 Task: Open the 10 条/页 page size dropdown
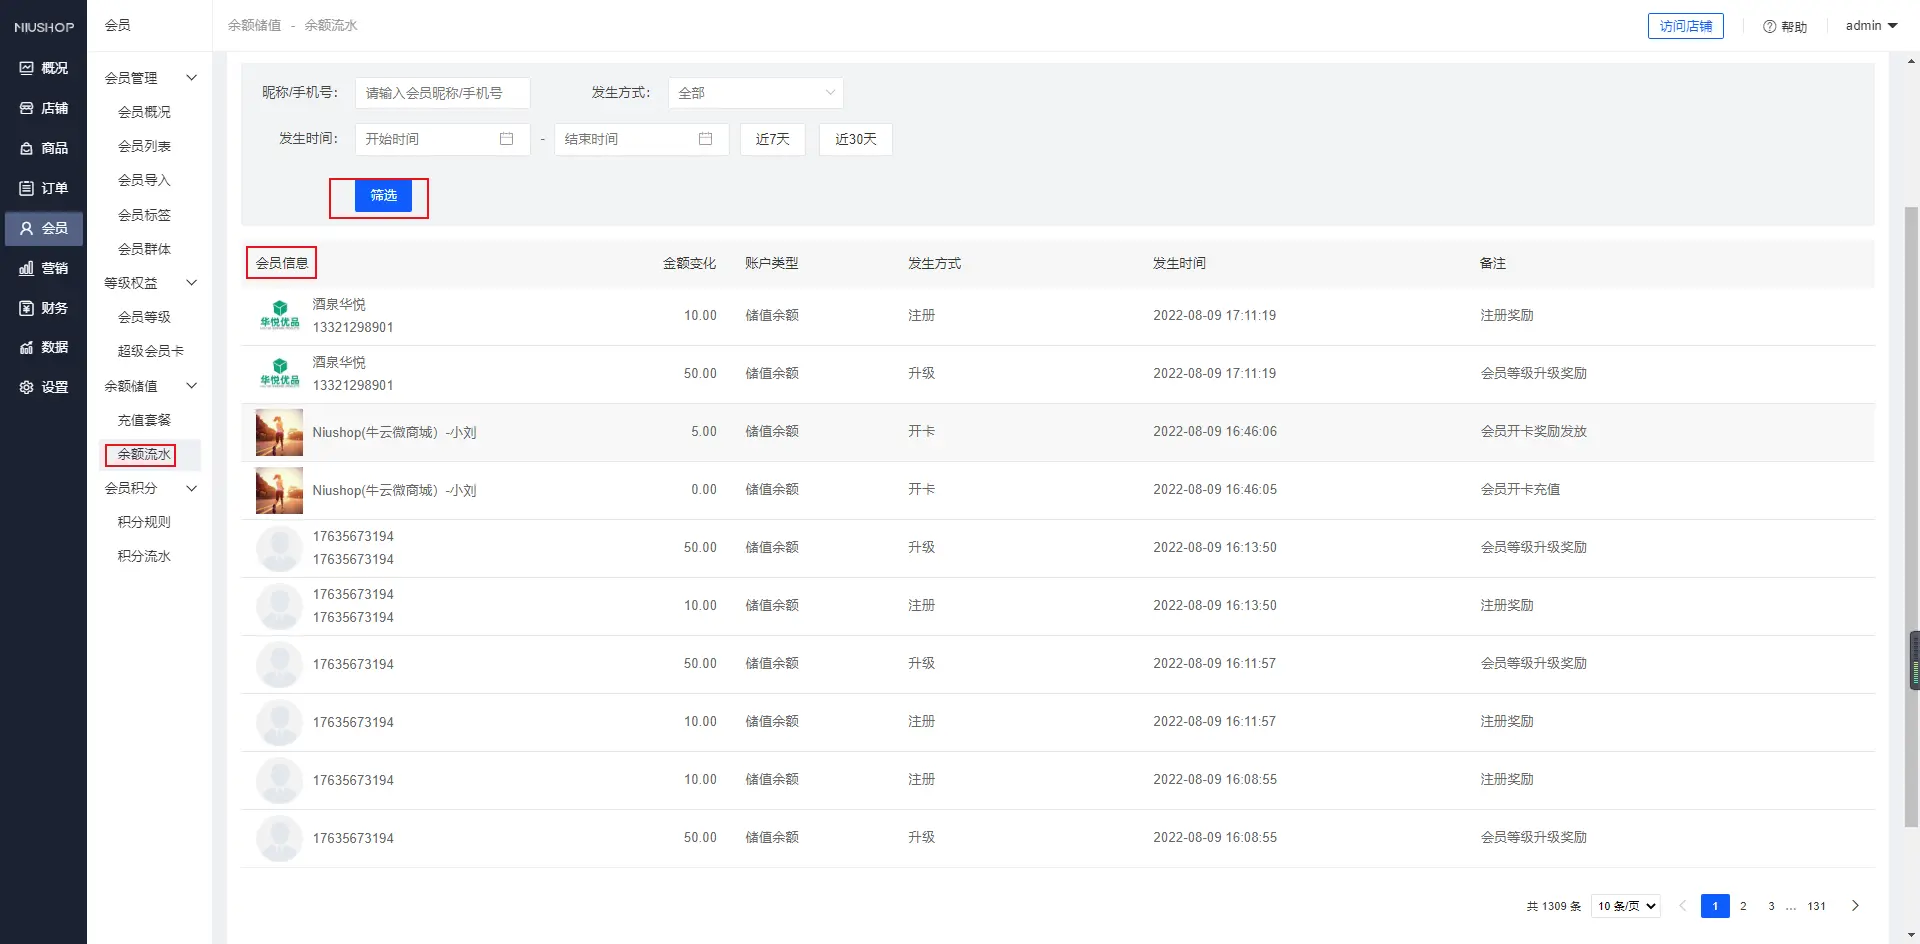click(x=1626, y=906)
